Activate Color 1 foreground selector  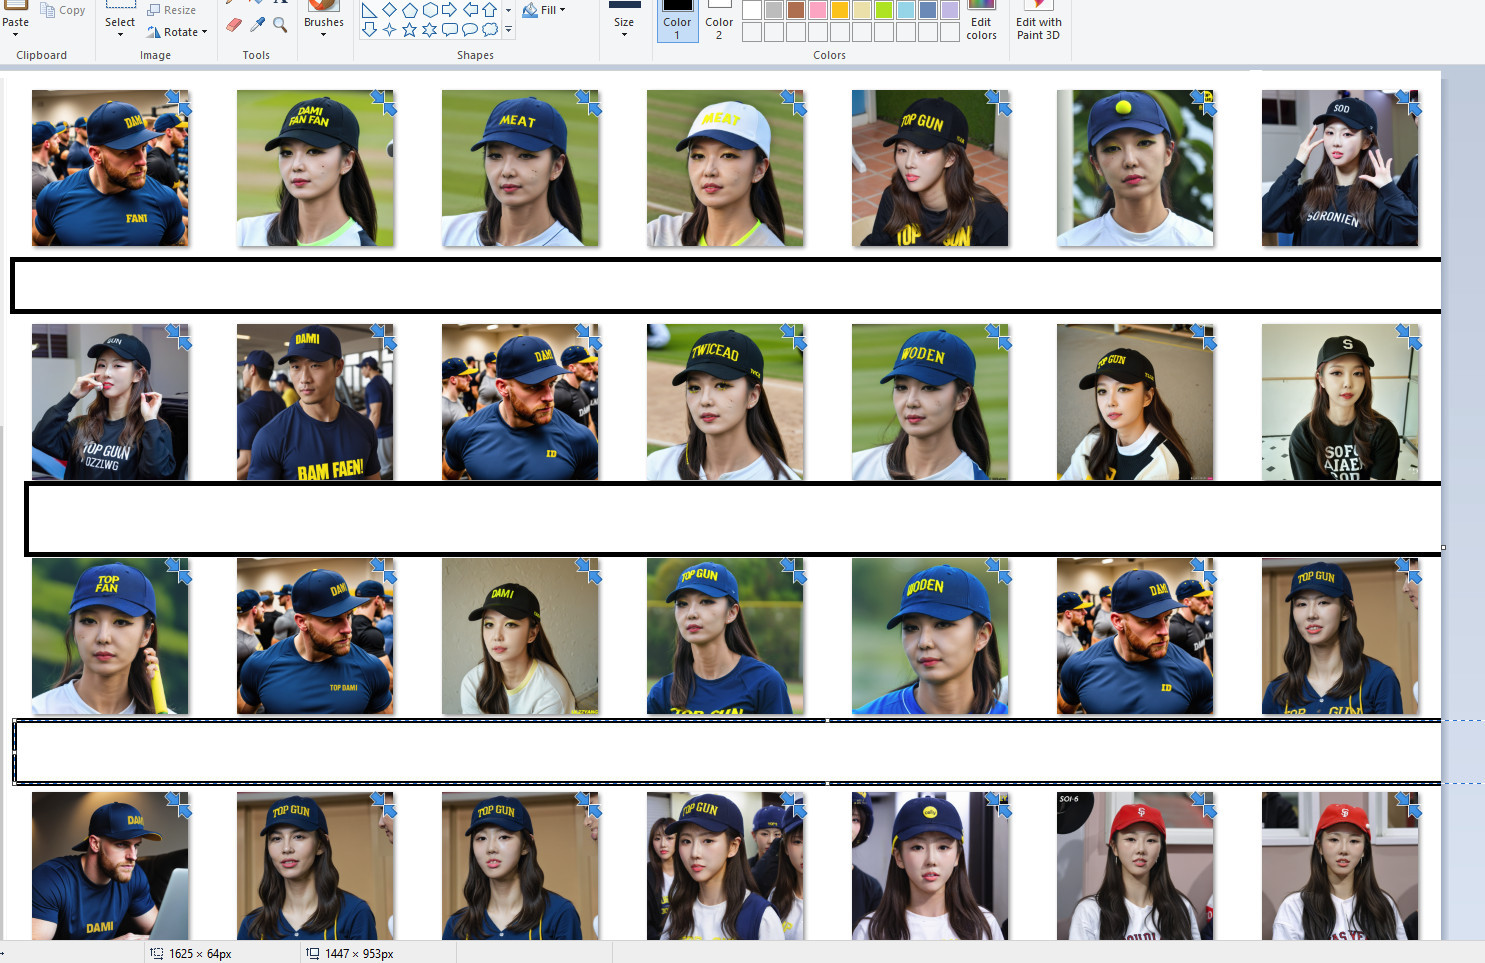click(677, 22)
